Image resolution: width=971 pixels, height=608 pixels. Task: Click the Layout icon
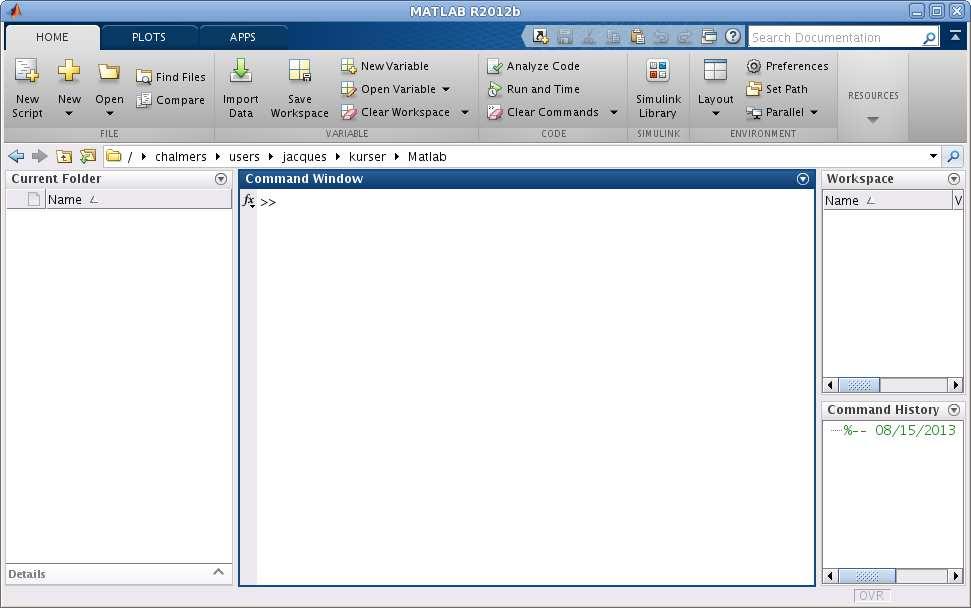coord(715,70)
